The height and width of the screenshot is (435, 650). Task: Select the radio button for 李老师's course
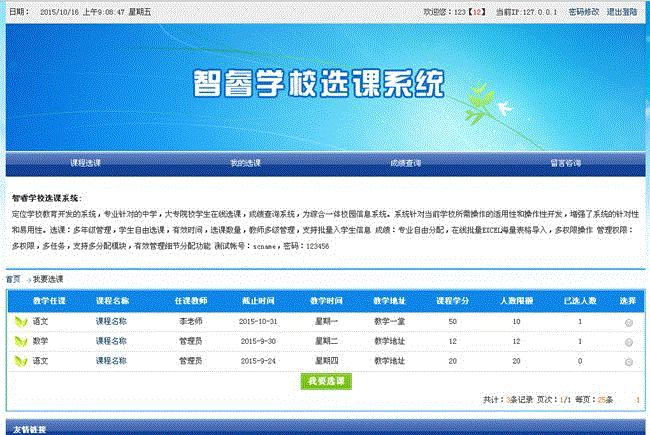click(628, 323)
